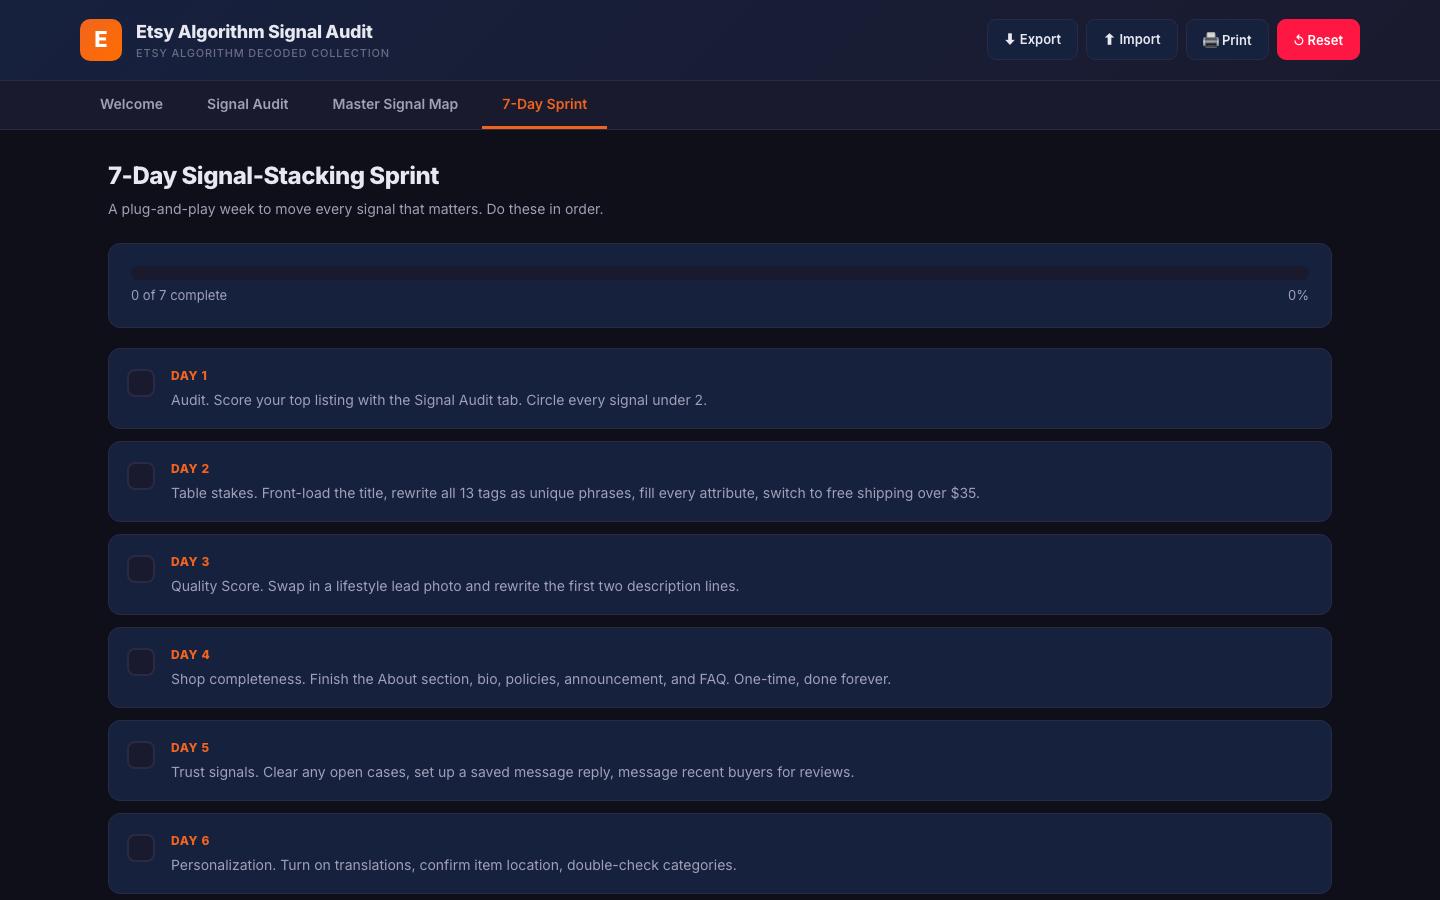This screenshot has width=1440, height=900.
Task: Select the '7-Day Signal-Stacking Sprint' heading
Action: [273, 175]
